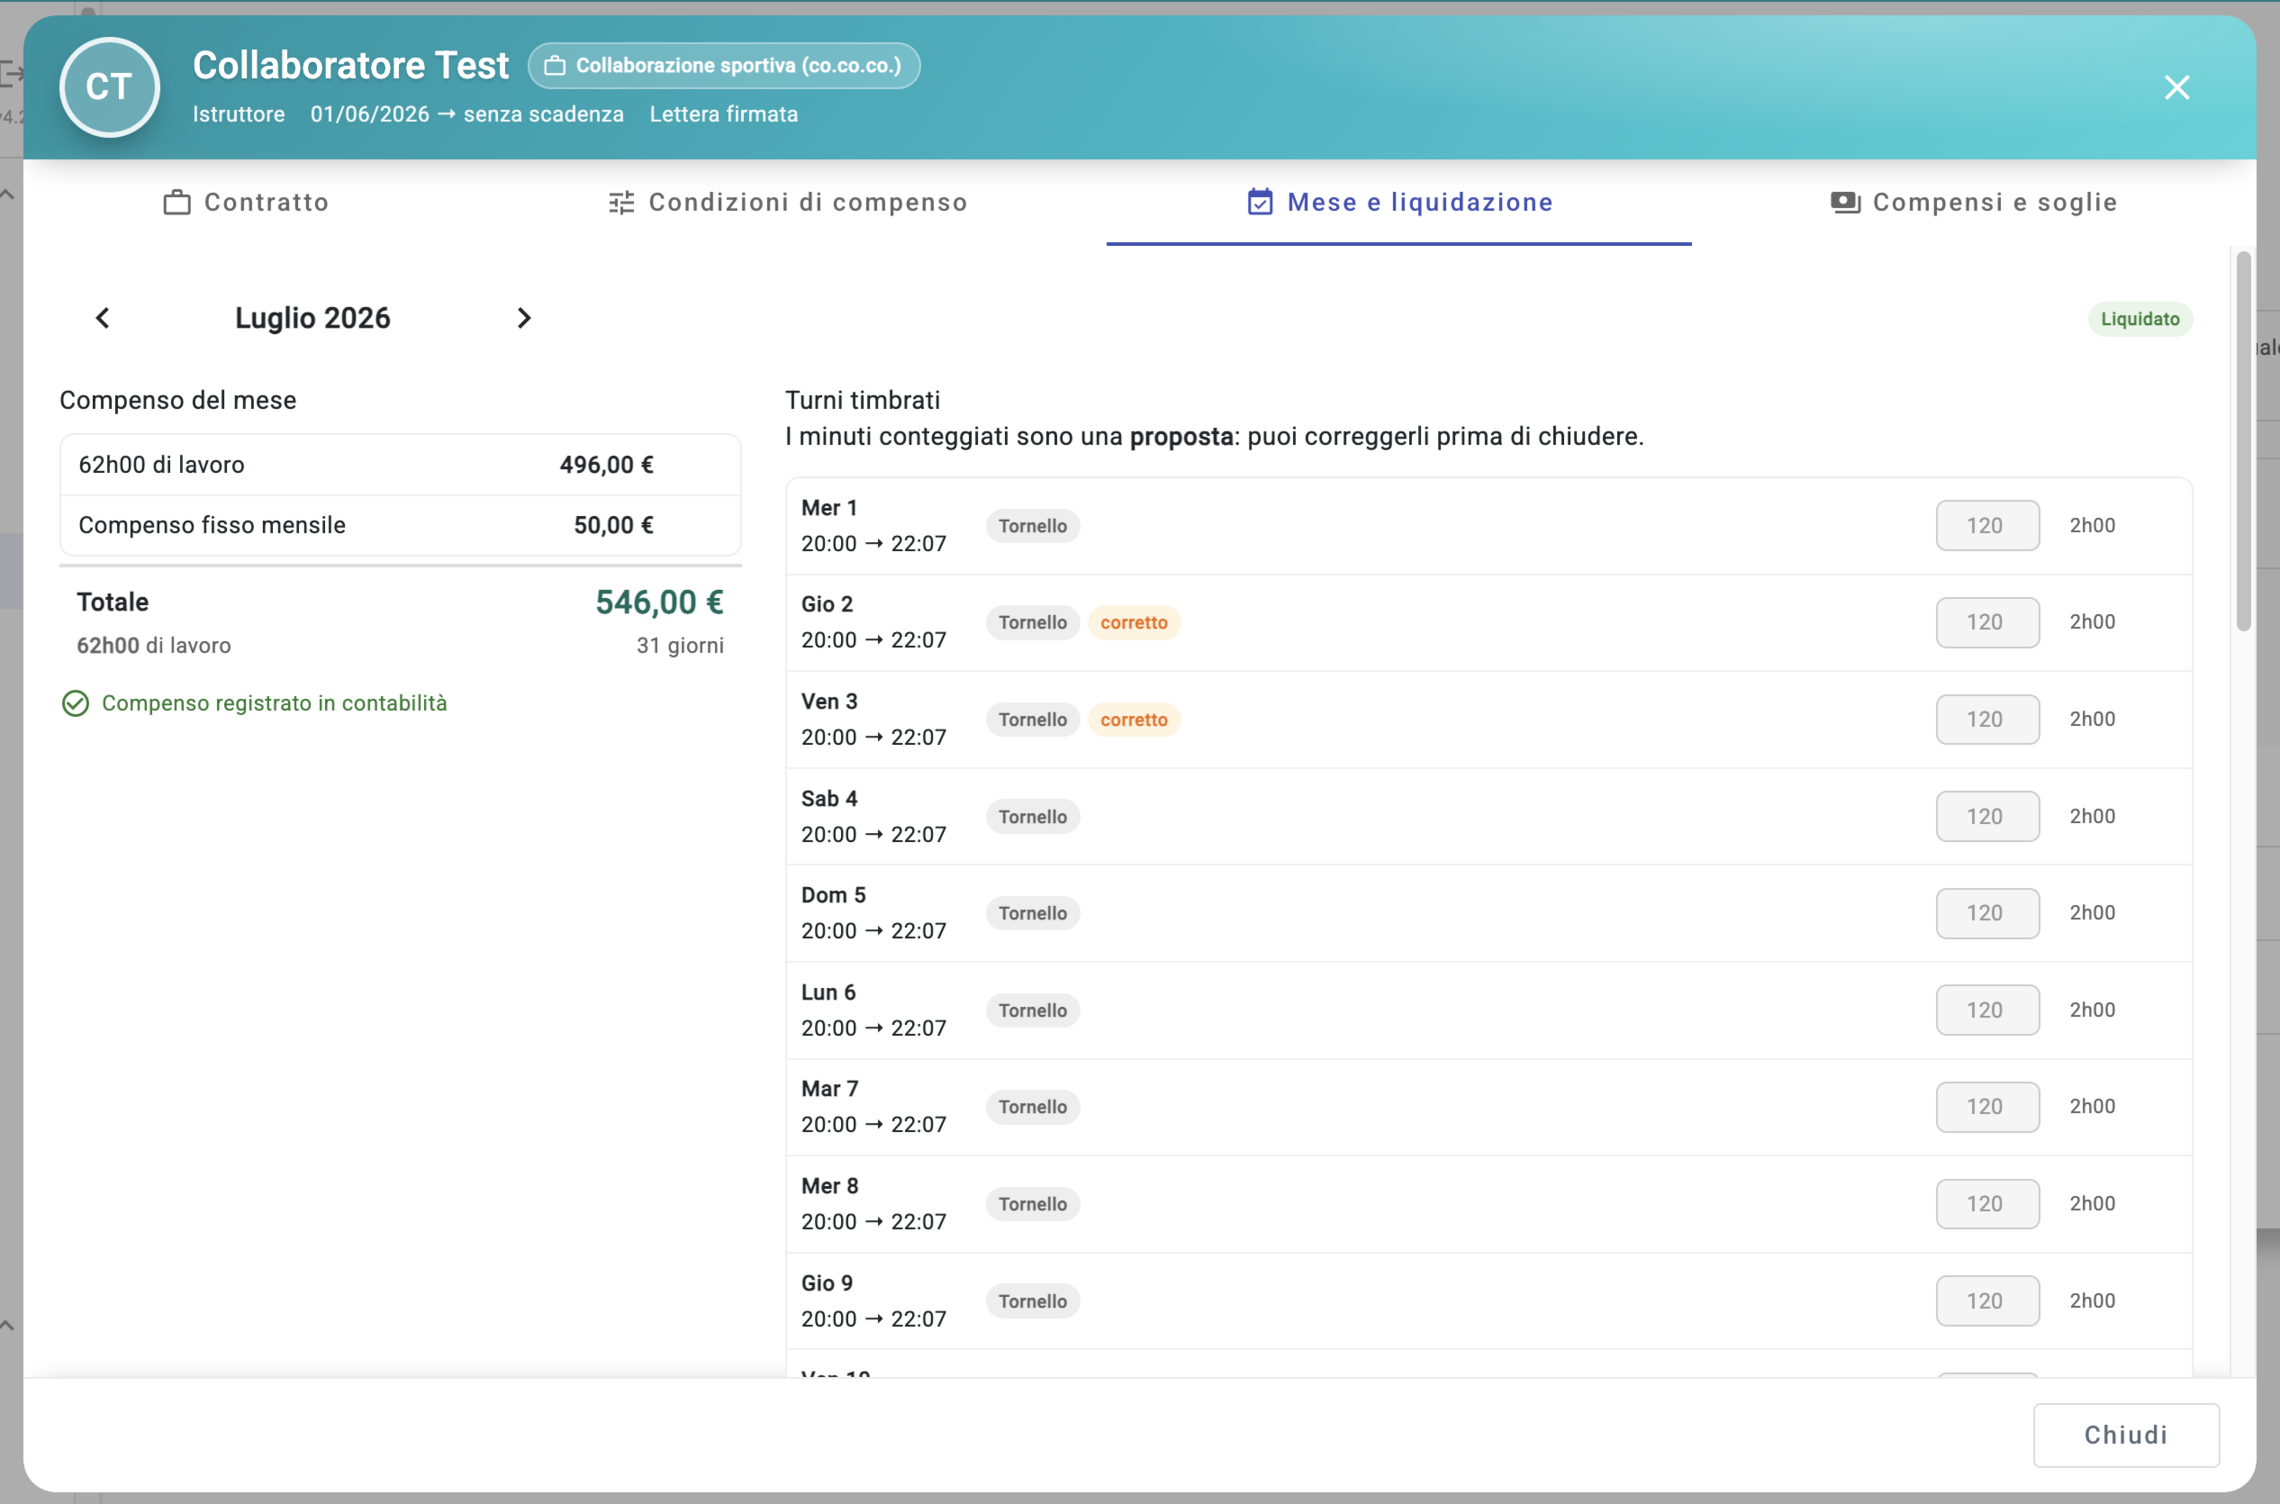The image size is (2280, 1504).
Task: Click the green check icon near Compenso registrato
Action: (75, 703)
